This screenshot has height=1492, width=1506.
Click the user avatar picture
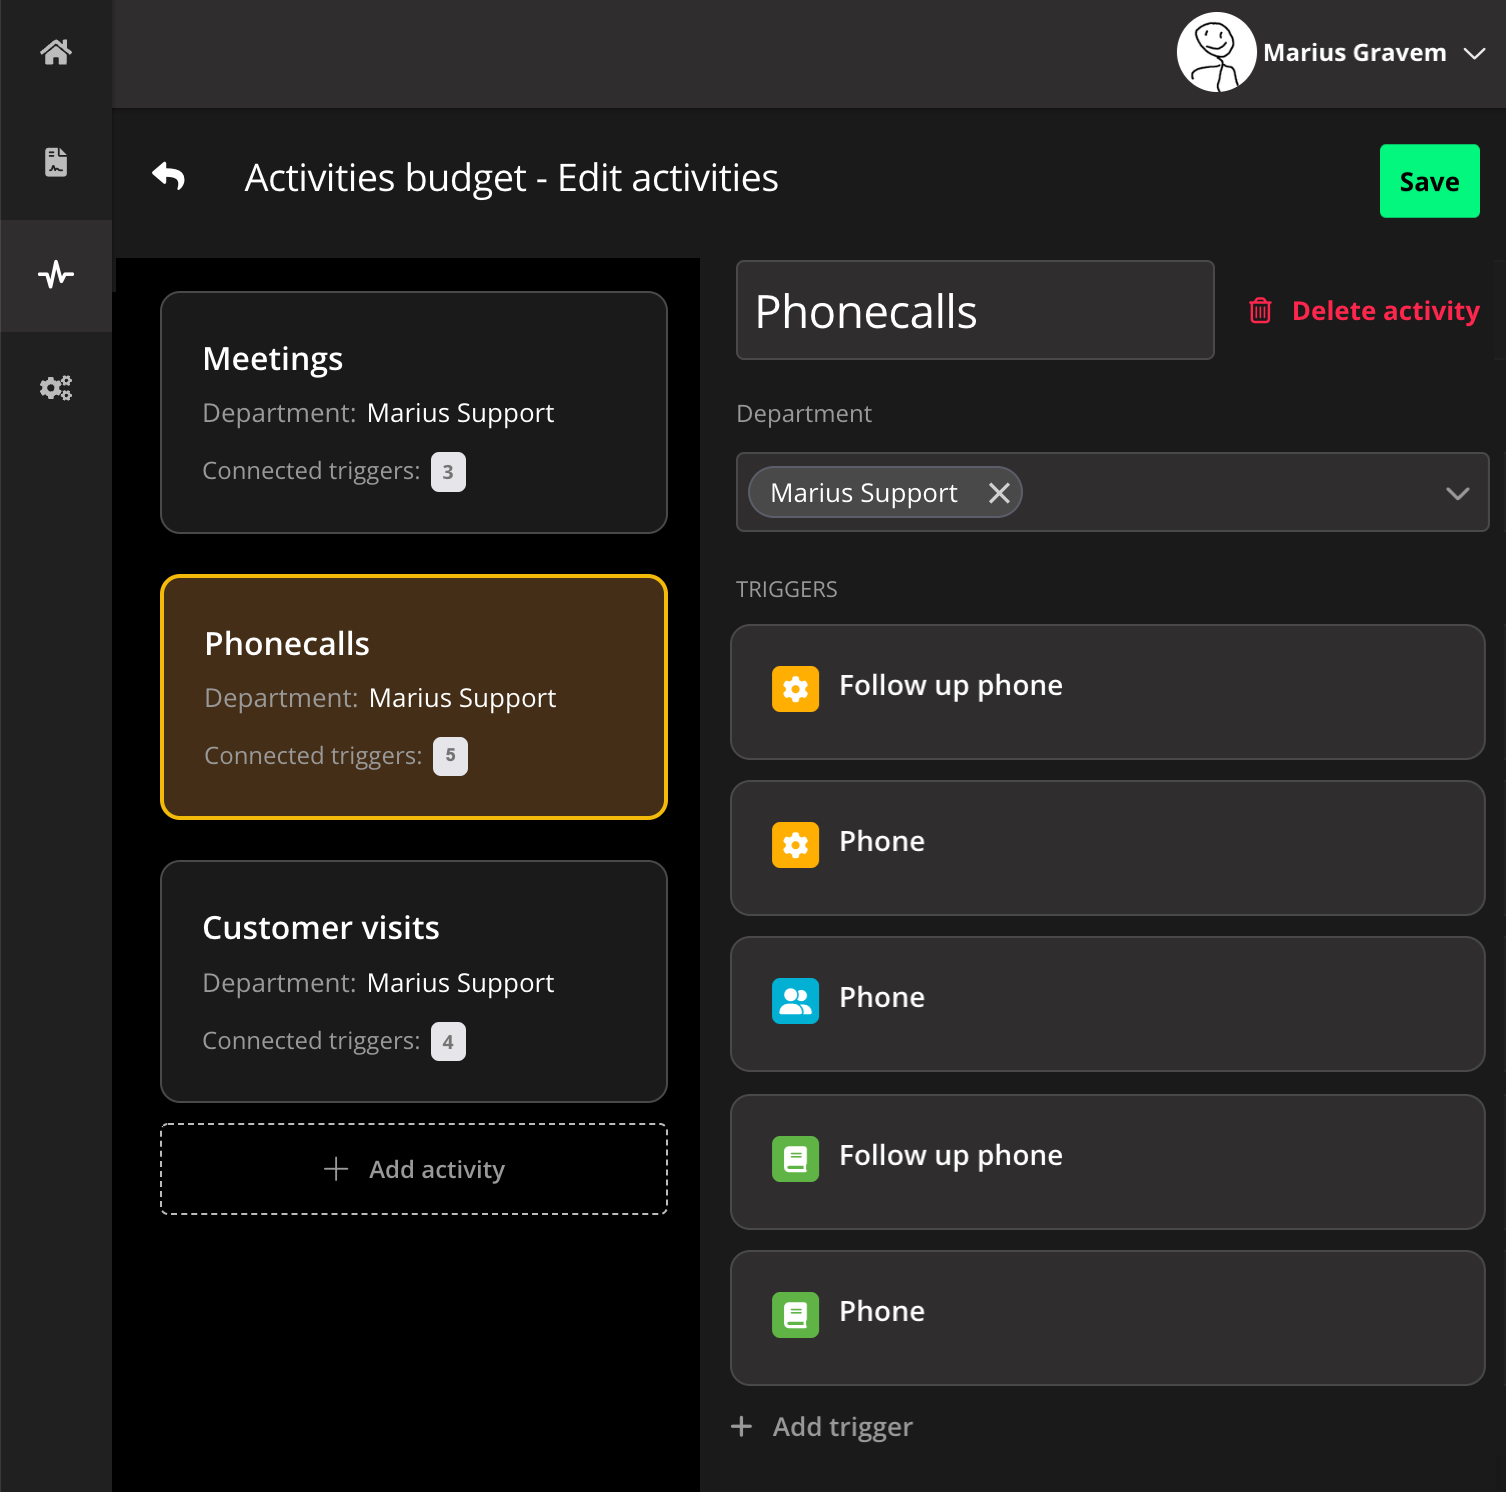point(1216,52)
